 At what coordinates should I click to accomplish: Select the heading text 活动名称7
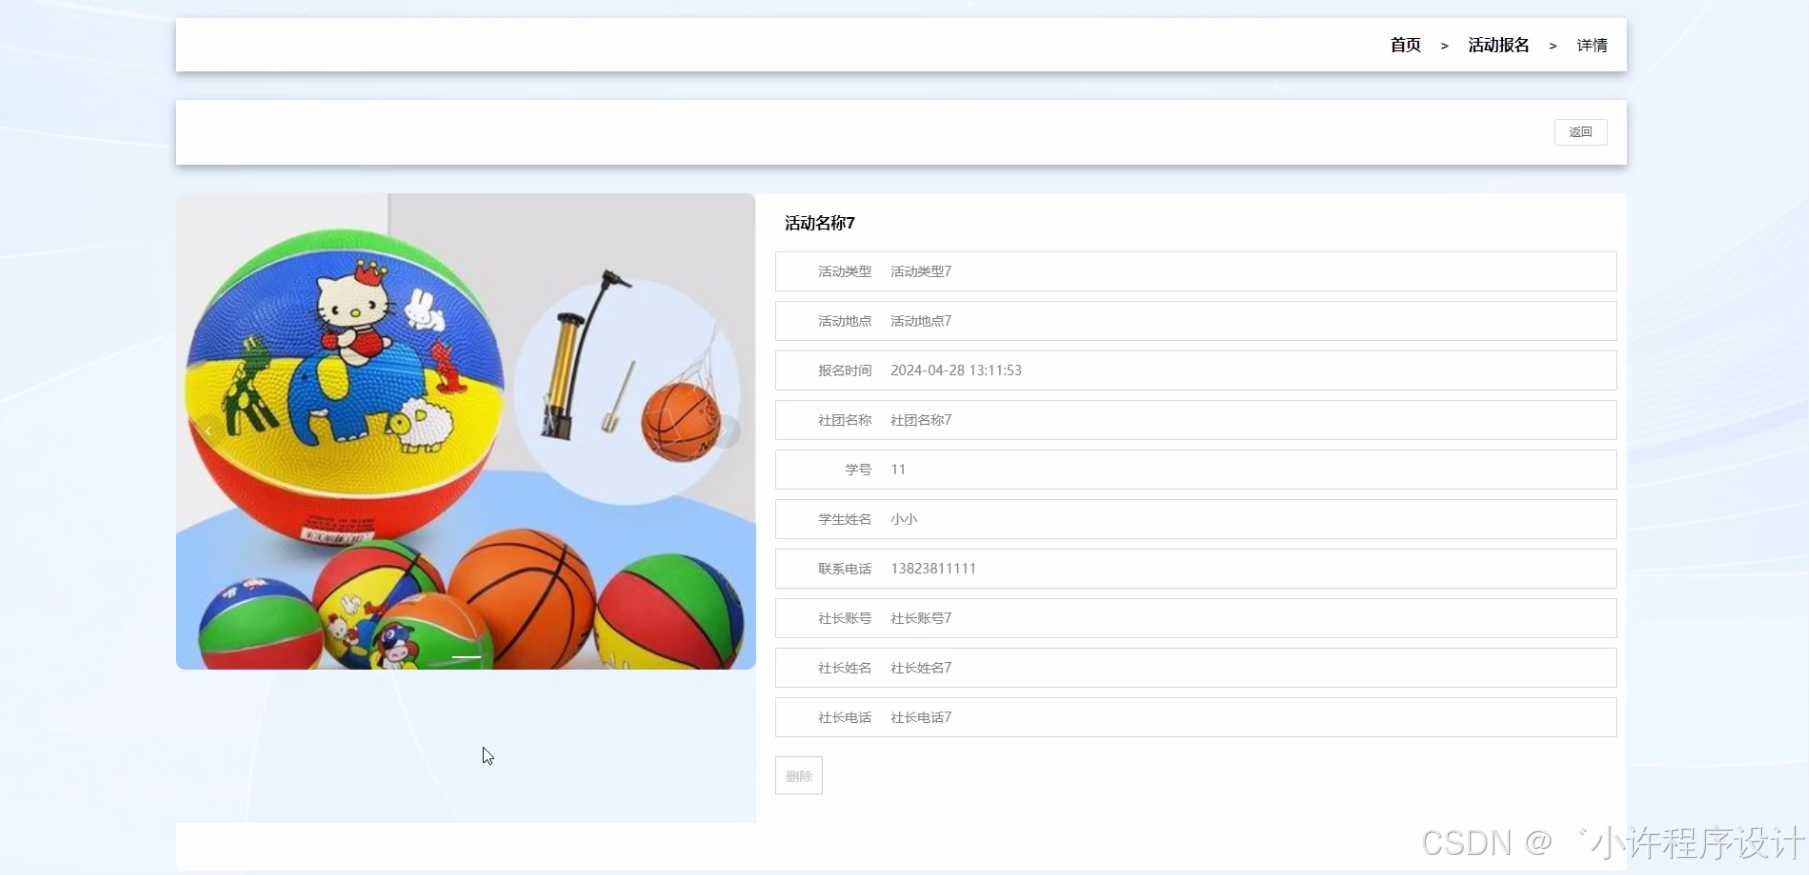[820, 223]
